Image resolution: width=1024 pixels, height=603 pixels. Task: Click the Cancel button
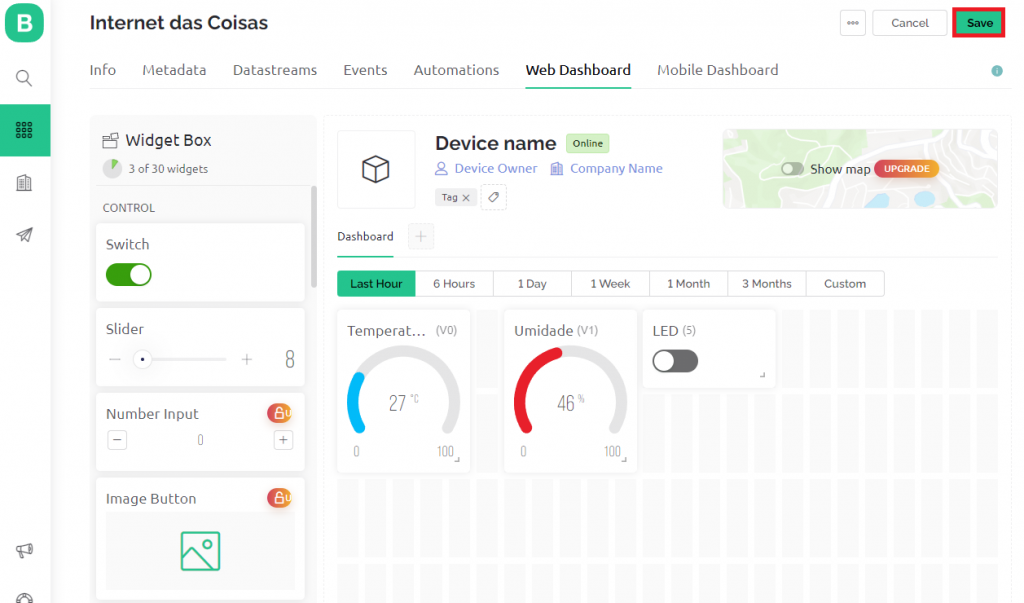tap(910, 23)
